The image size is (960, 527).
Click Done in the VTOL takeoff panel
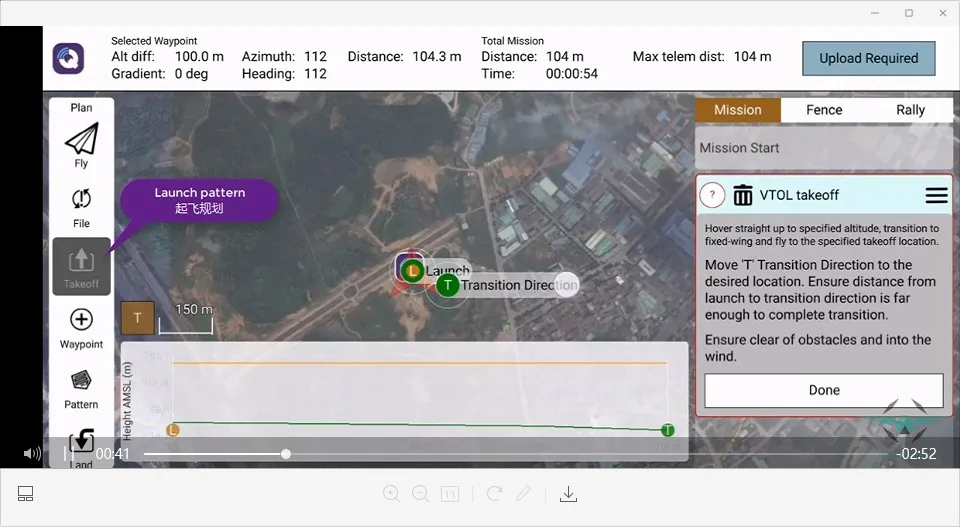(x=824, y=390)
